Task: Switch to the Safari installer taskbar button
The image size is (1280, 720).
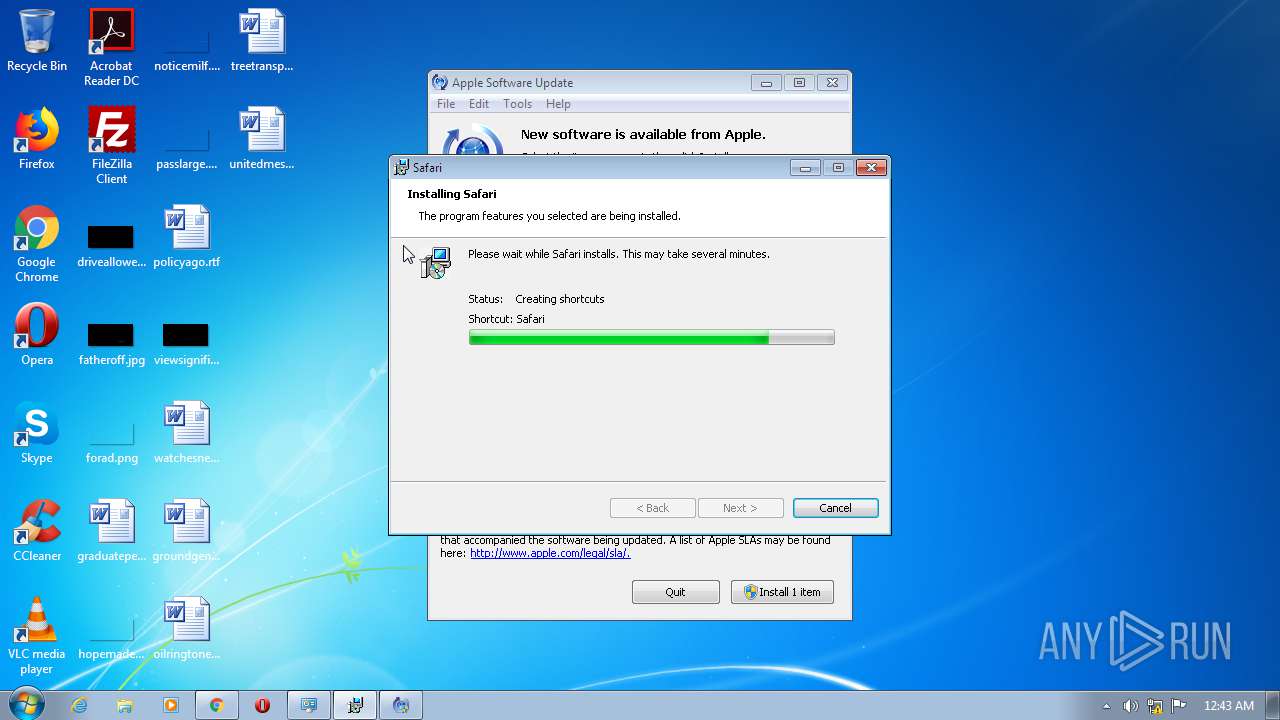Action: 354,705
